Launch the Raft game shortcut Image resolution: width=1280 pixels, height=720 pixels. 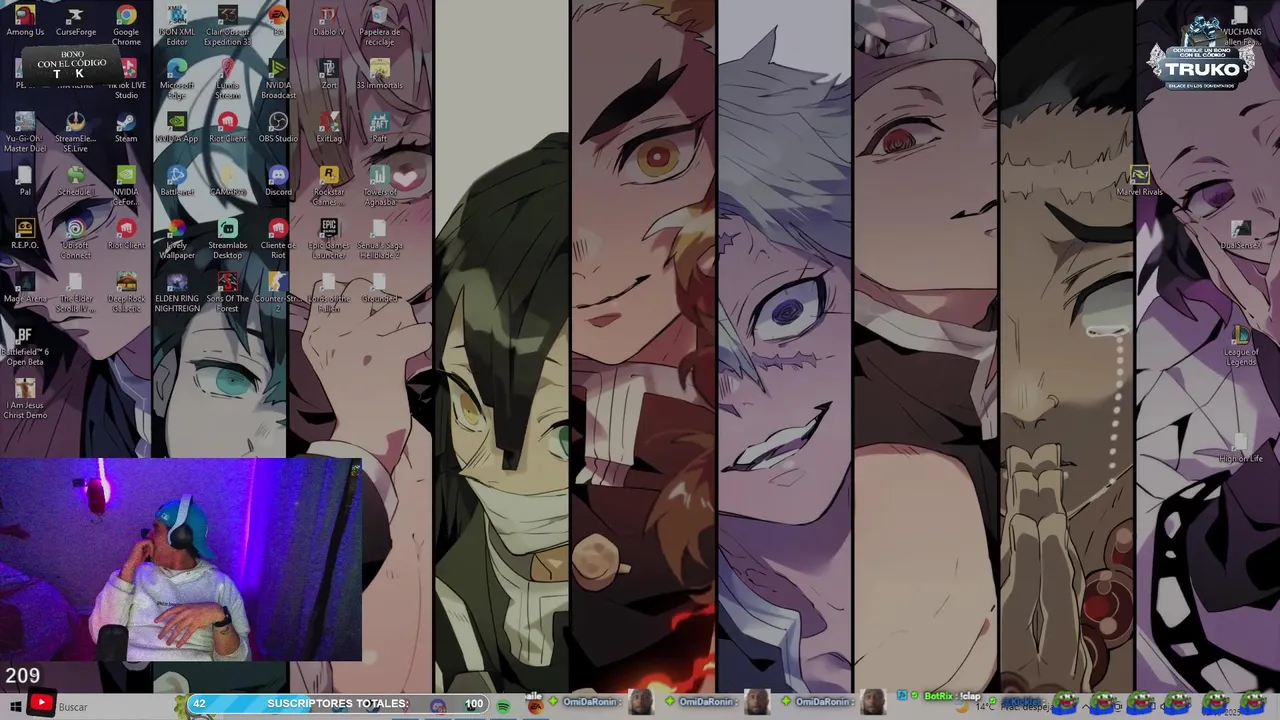[x=379, y=128]
